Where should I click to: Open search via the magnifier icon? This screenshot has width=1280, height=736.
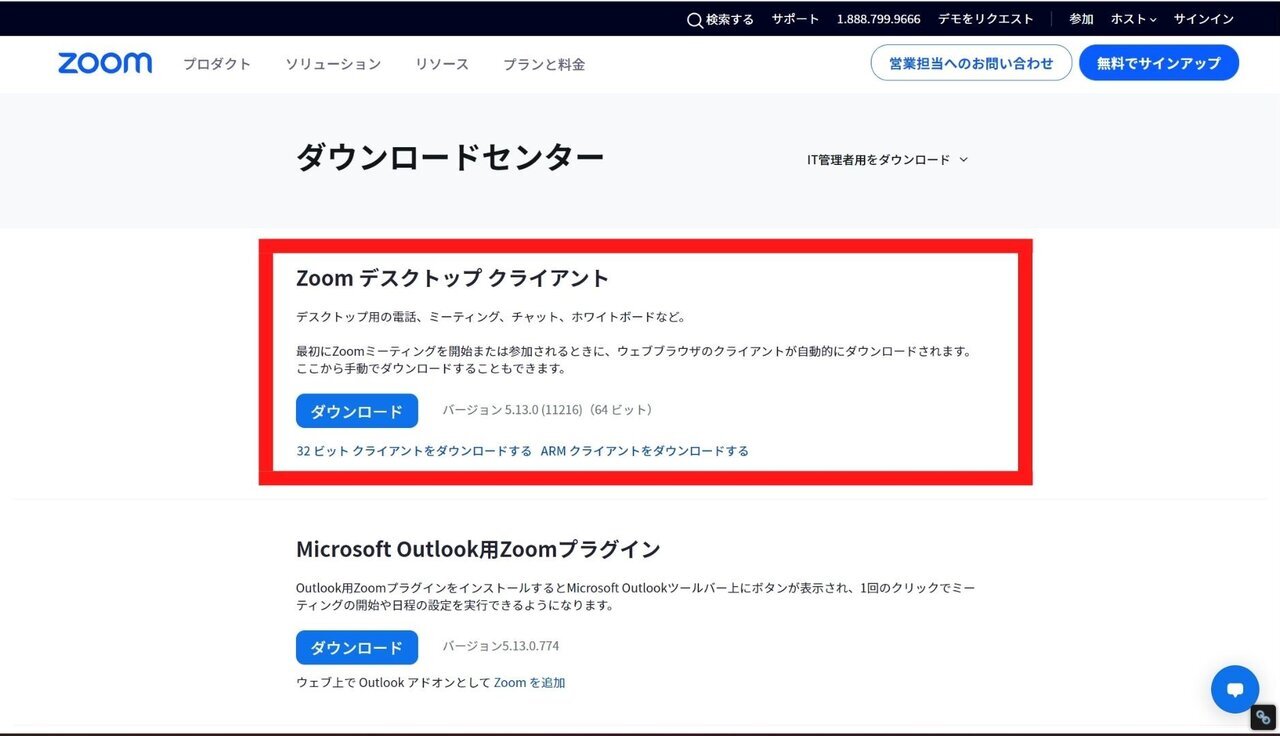pyautogui.click(x=695, y=20)
